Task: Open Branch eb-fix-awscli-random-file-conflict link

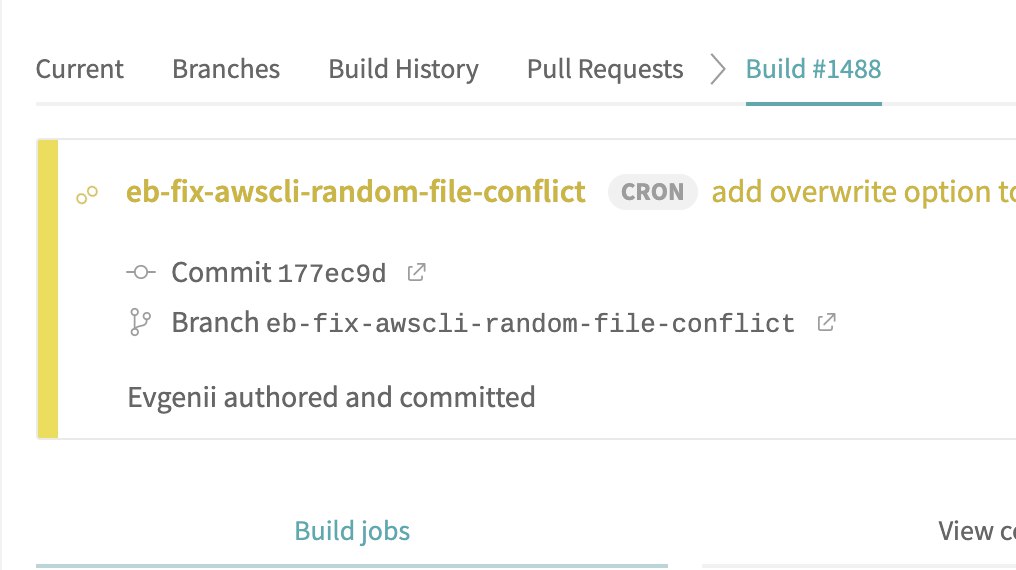Action: coord(483,323)
